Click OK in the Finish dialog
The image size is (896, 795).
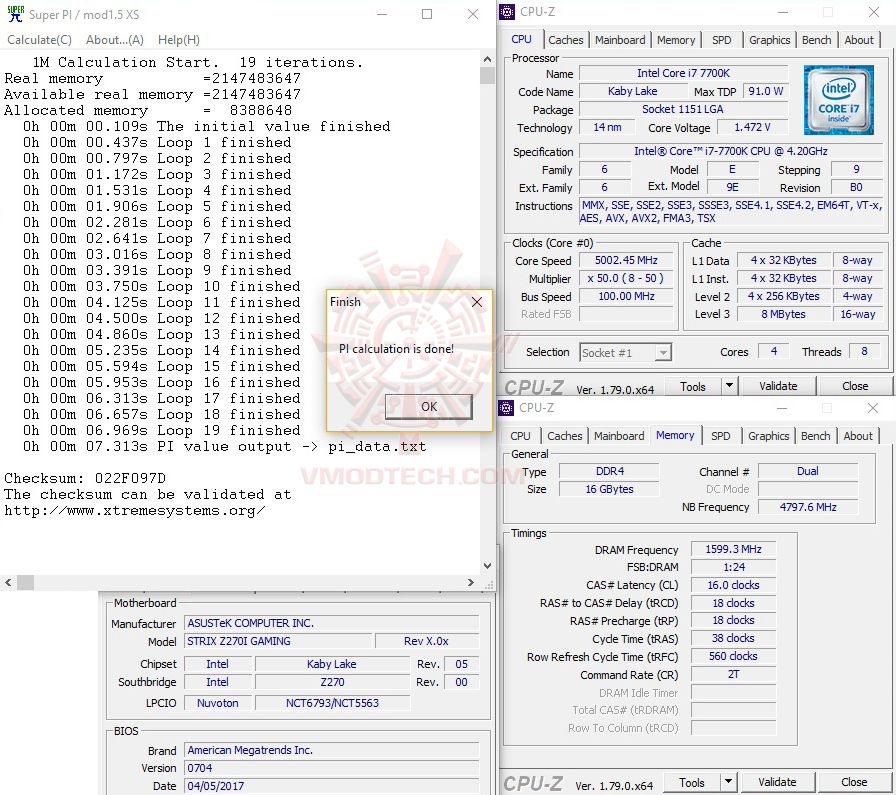pos(429,406)
